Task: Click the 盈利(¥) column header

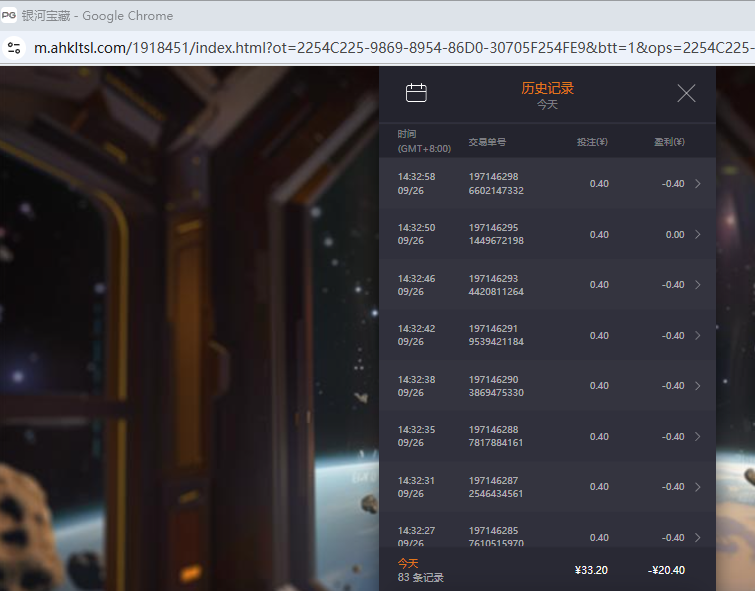Action: [669, 142]
